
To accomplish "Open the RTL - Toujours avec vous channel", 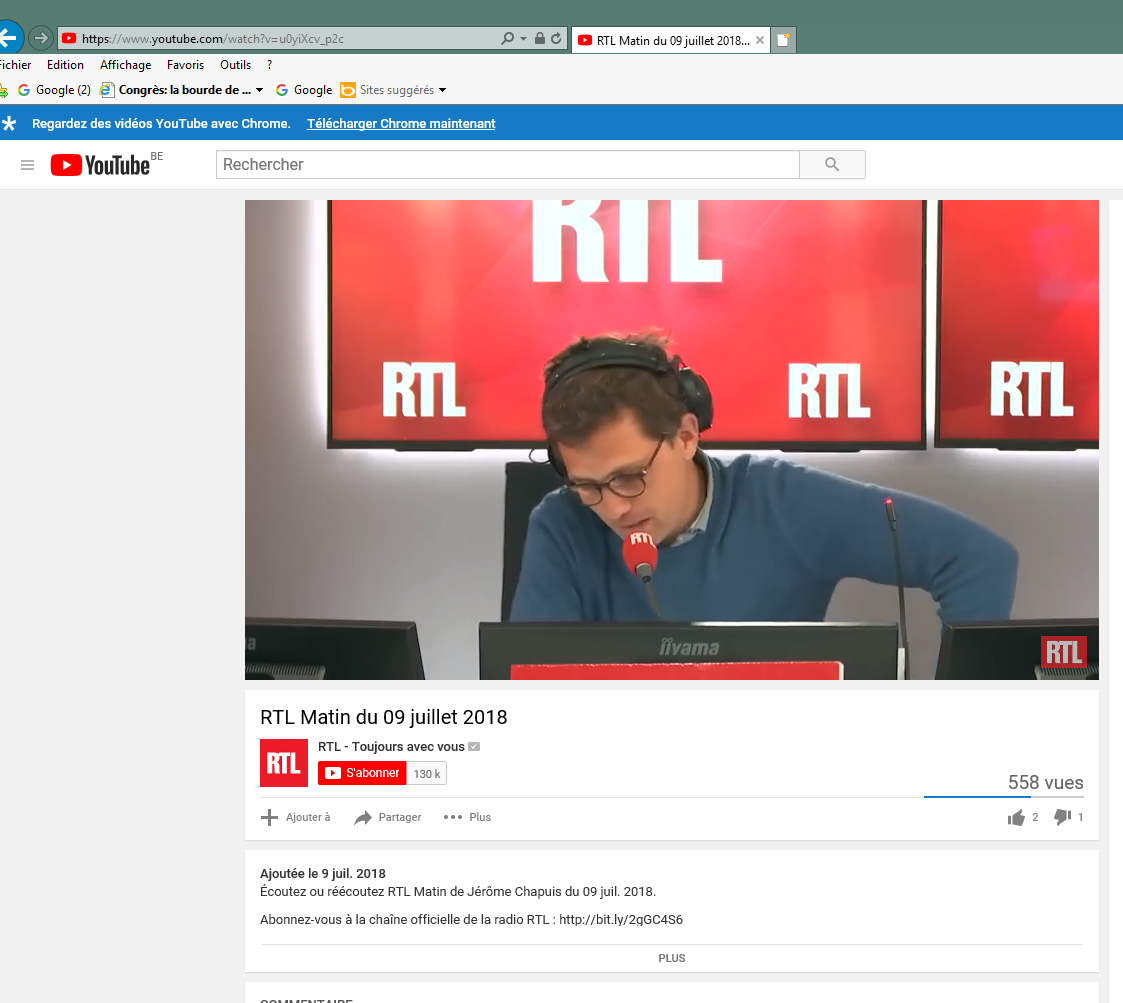I will pos(391,747).
